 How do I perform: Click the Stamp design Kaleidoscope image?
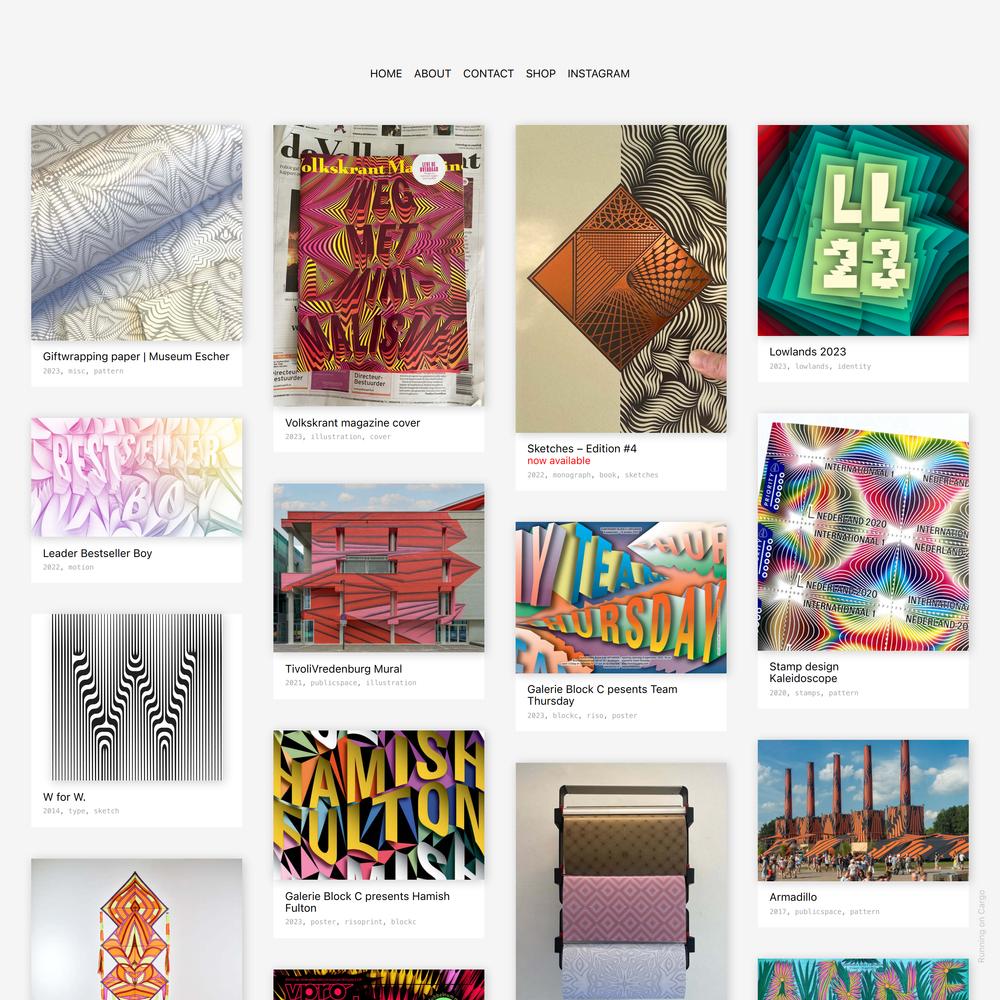[863, 532]
